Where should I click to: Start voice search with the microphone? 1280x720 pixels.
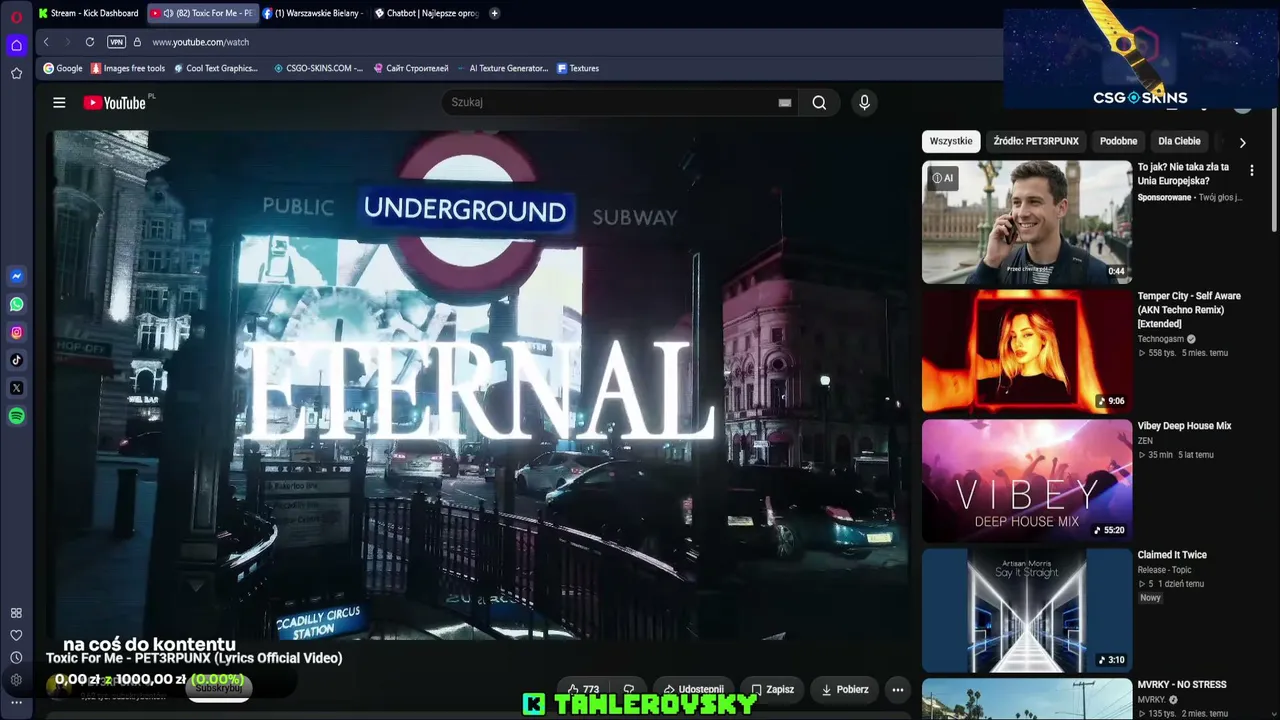click(x=865, y=102)
